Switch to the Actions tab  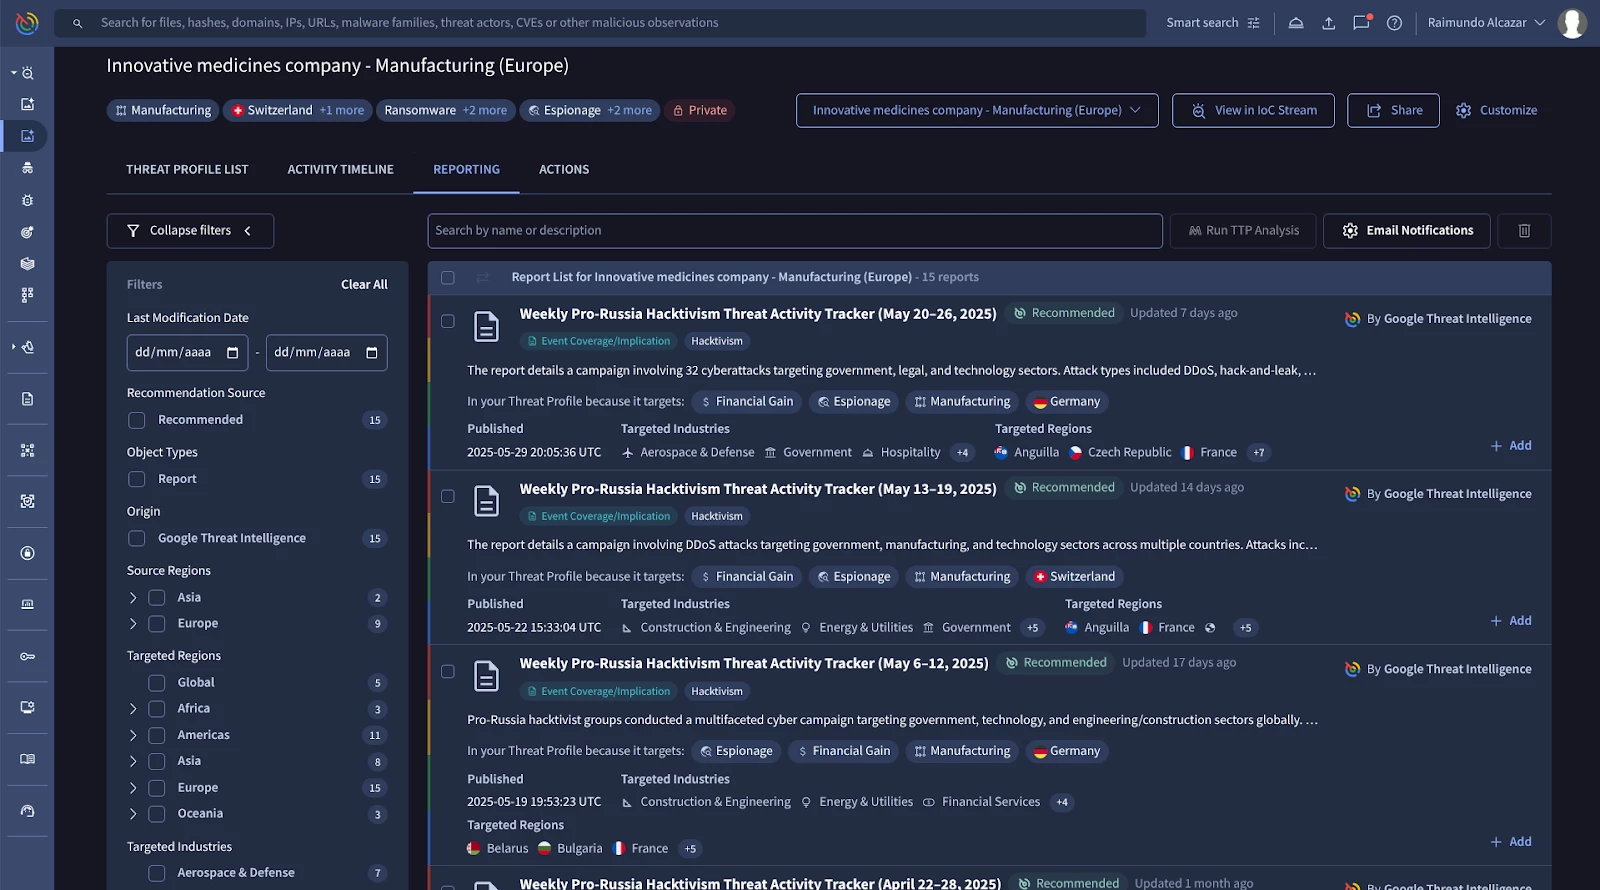click(x=564, y=170)
